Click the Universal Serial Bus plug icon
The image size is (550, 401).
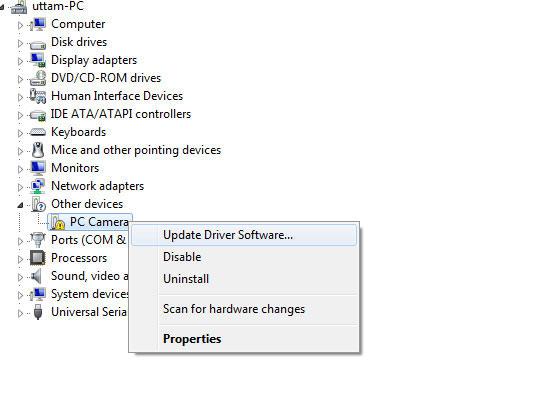pyautogui.click(x=38, y=312)
